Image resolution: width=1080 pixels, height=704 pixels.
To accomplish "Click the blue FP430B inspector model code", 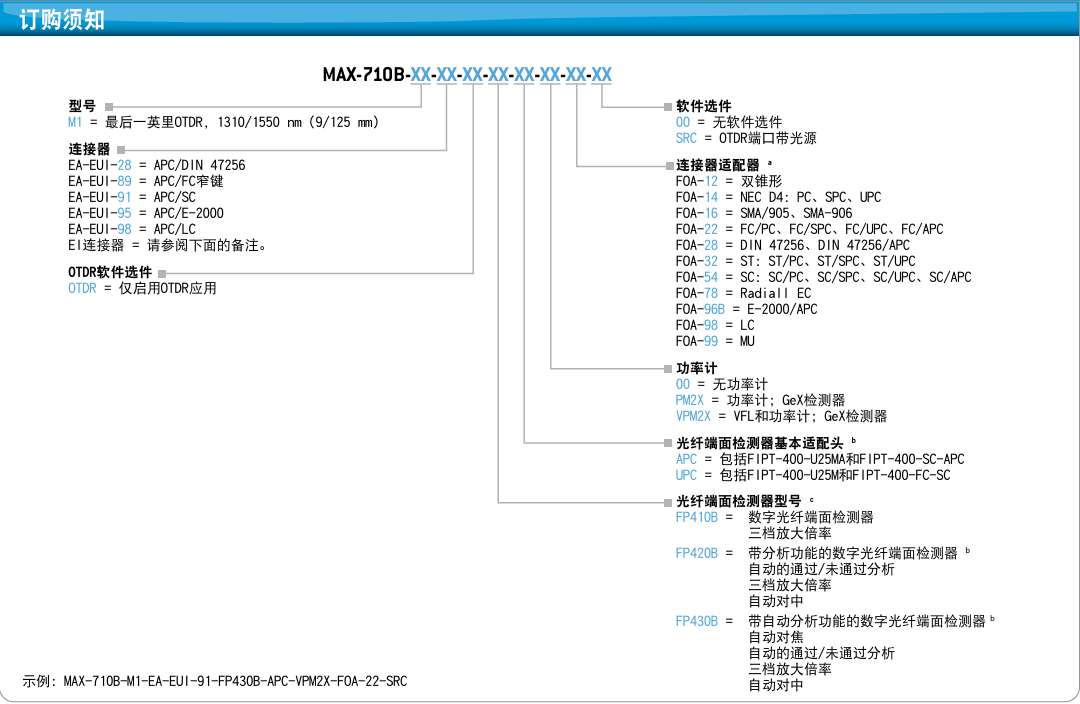I will (x=697, y=621).
